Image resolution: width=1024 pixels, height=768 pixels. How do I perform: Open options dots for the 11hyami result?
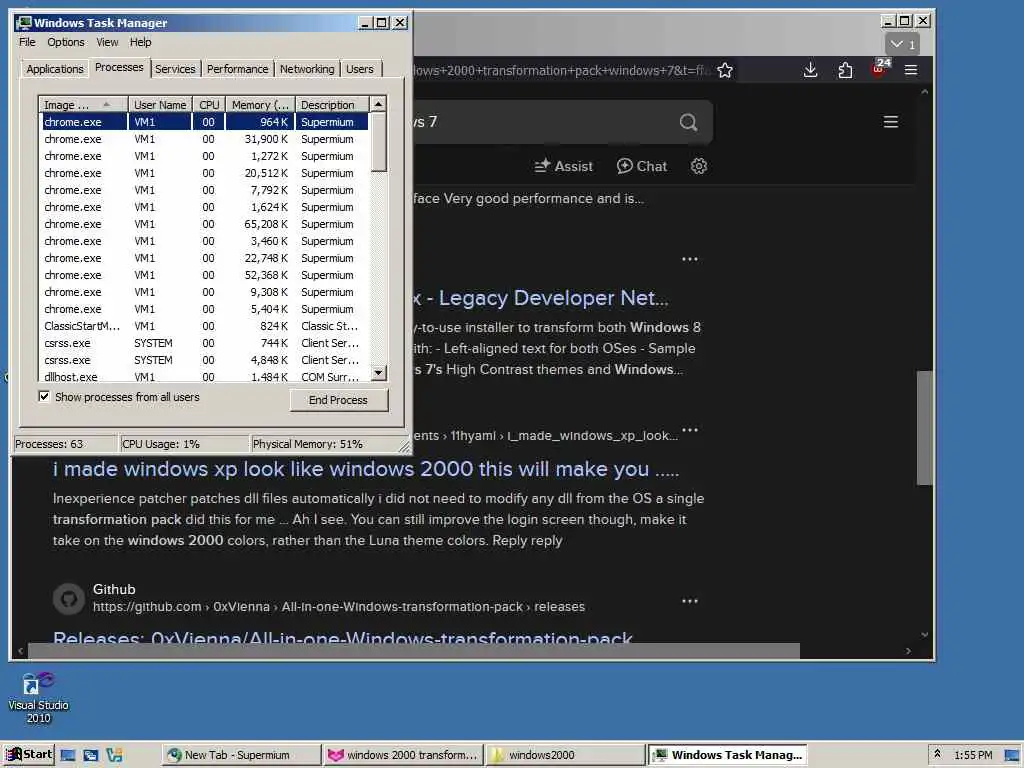coord(690,430)
